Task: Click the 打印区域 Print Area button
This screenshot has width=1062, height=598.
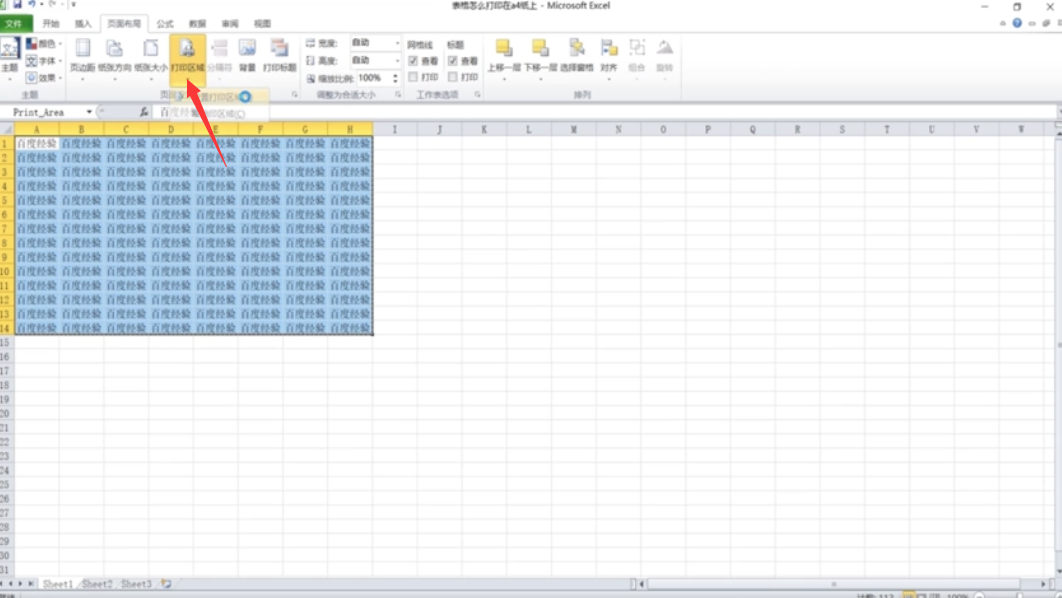Action: [x=187, y=58]
